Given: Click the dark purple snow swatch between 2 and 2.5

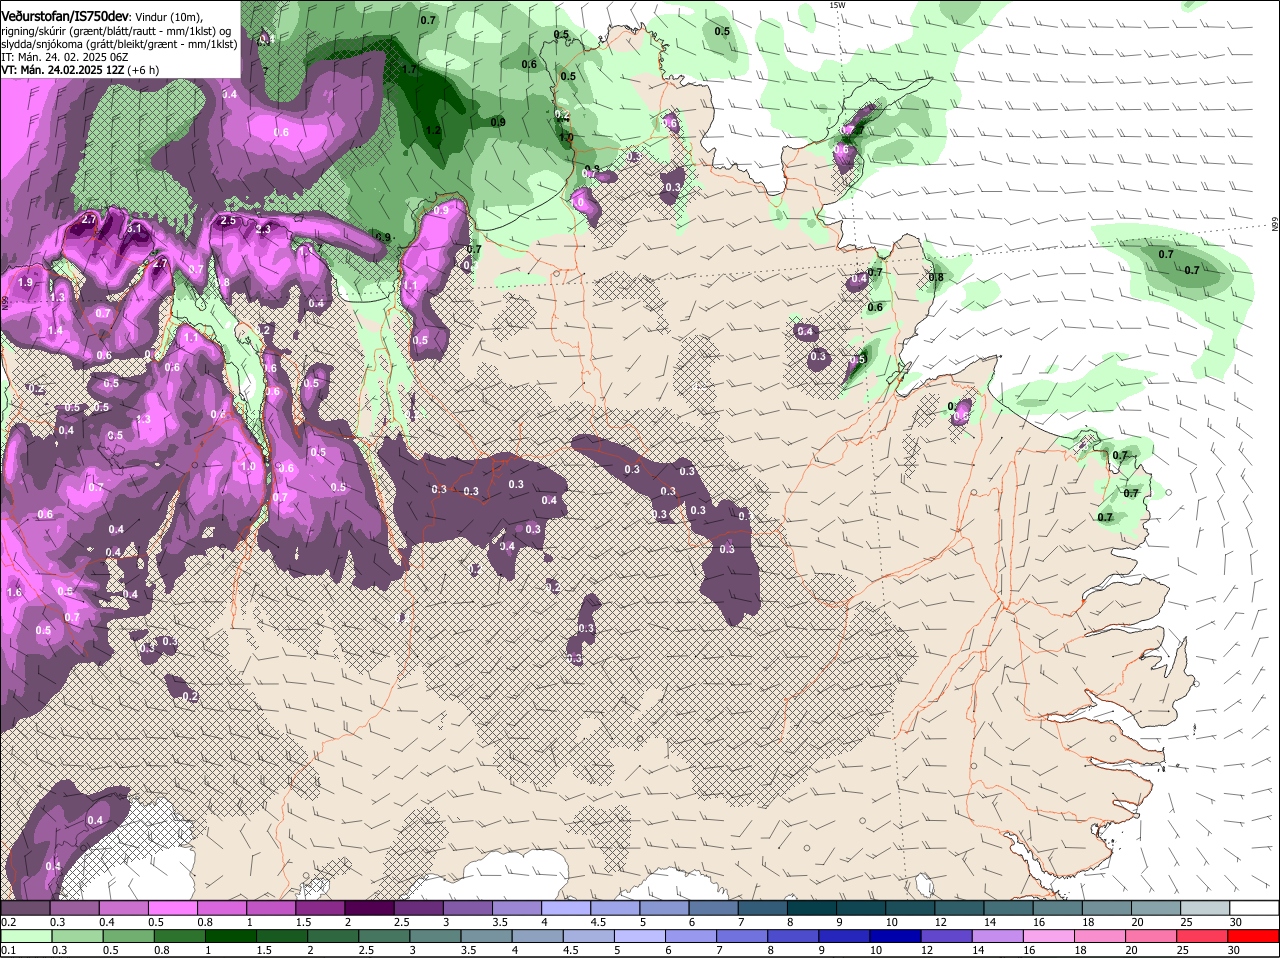Looking at the screenshot, I should pyautogui.click(x=370, y=907).
